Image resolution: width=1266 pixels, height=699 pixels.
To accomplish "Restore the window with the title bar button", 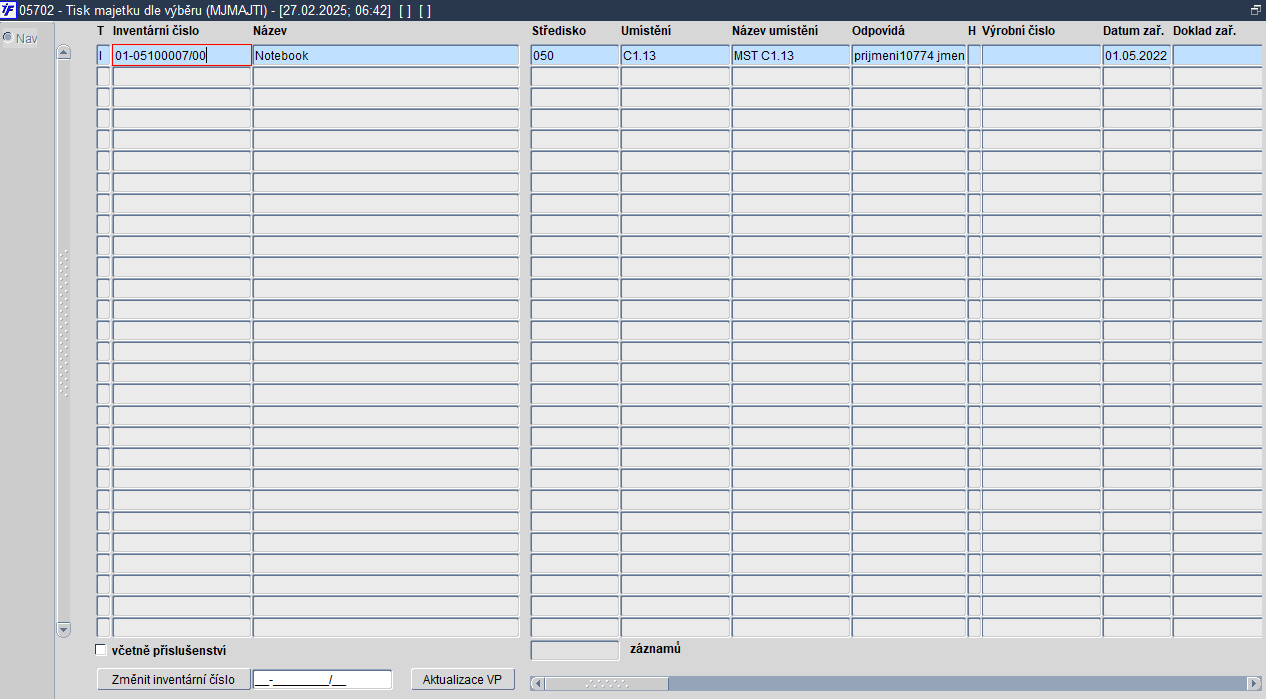I will pyautogui.click(x=1255, y=10).
